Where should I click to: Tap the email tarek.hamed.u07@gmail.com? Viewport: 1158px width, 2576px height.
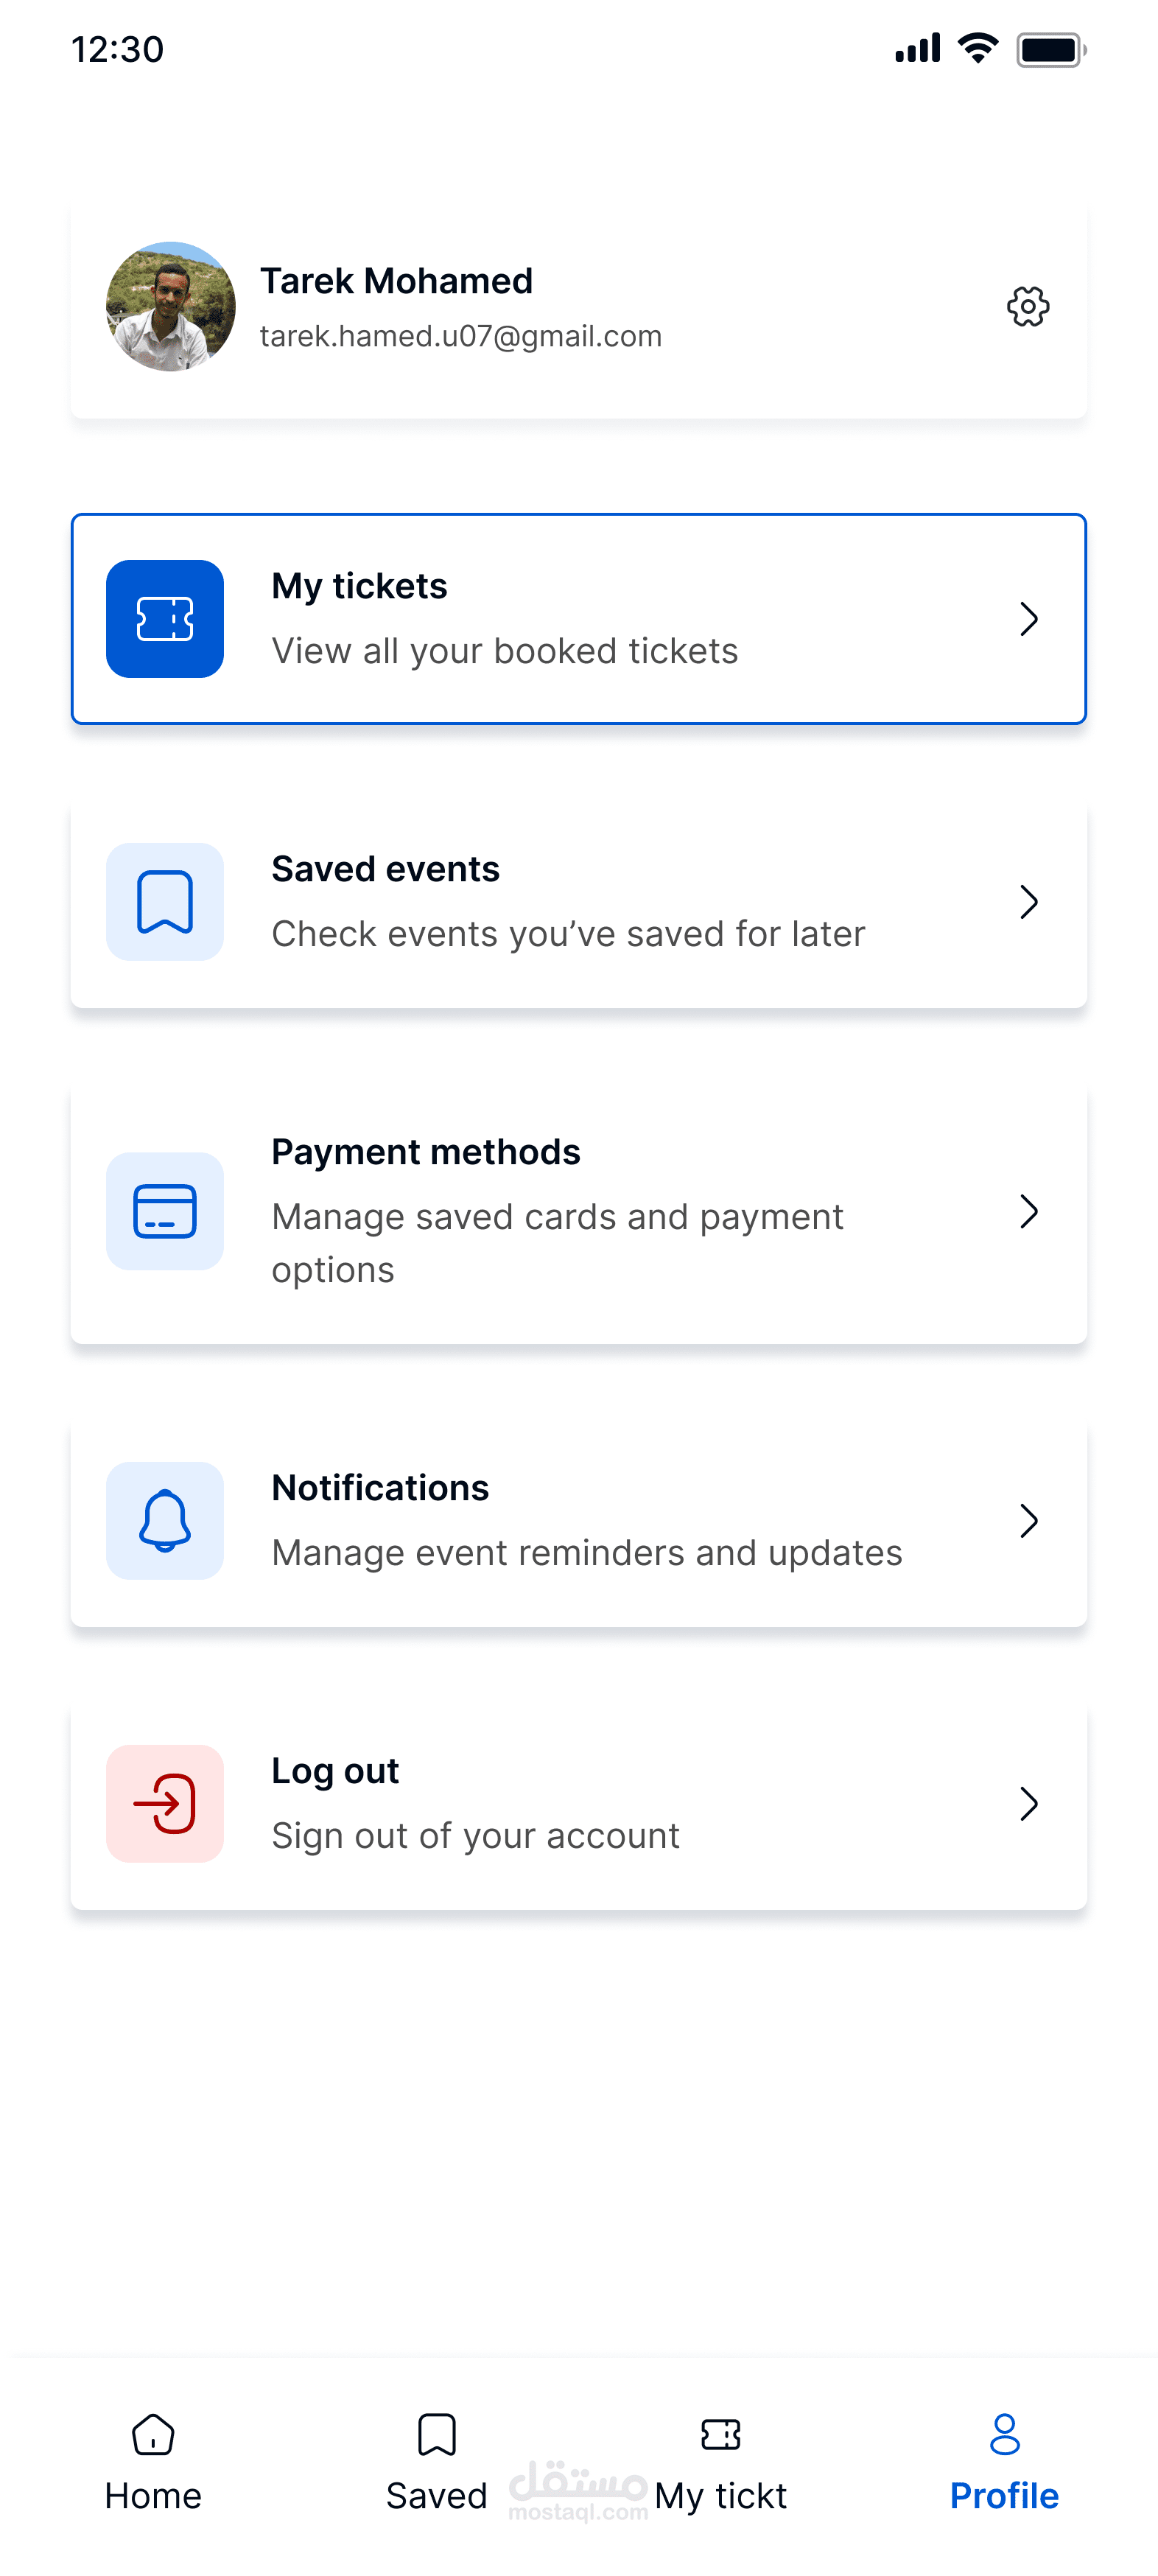[461, 336]
